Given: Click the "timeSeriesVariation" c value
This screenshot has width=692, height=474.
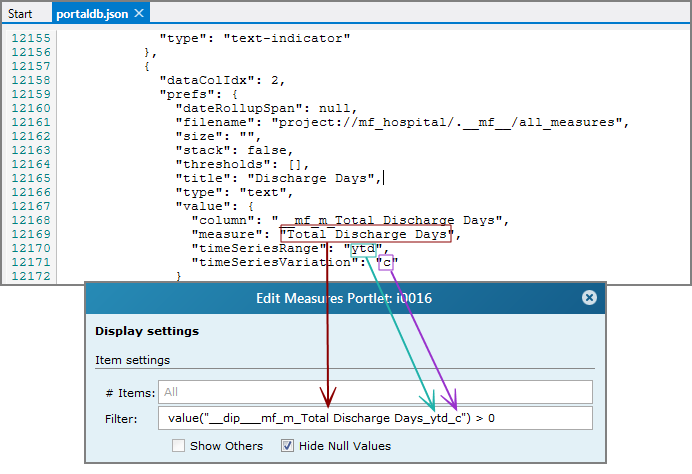Looking at the screenshot, I should point(387,263).
